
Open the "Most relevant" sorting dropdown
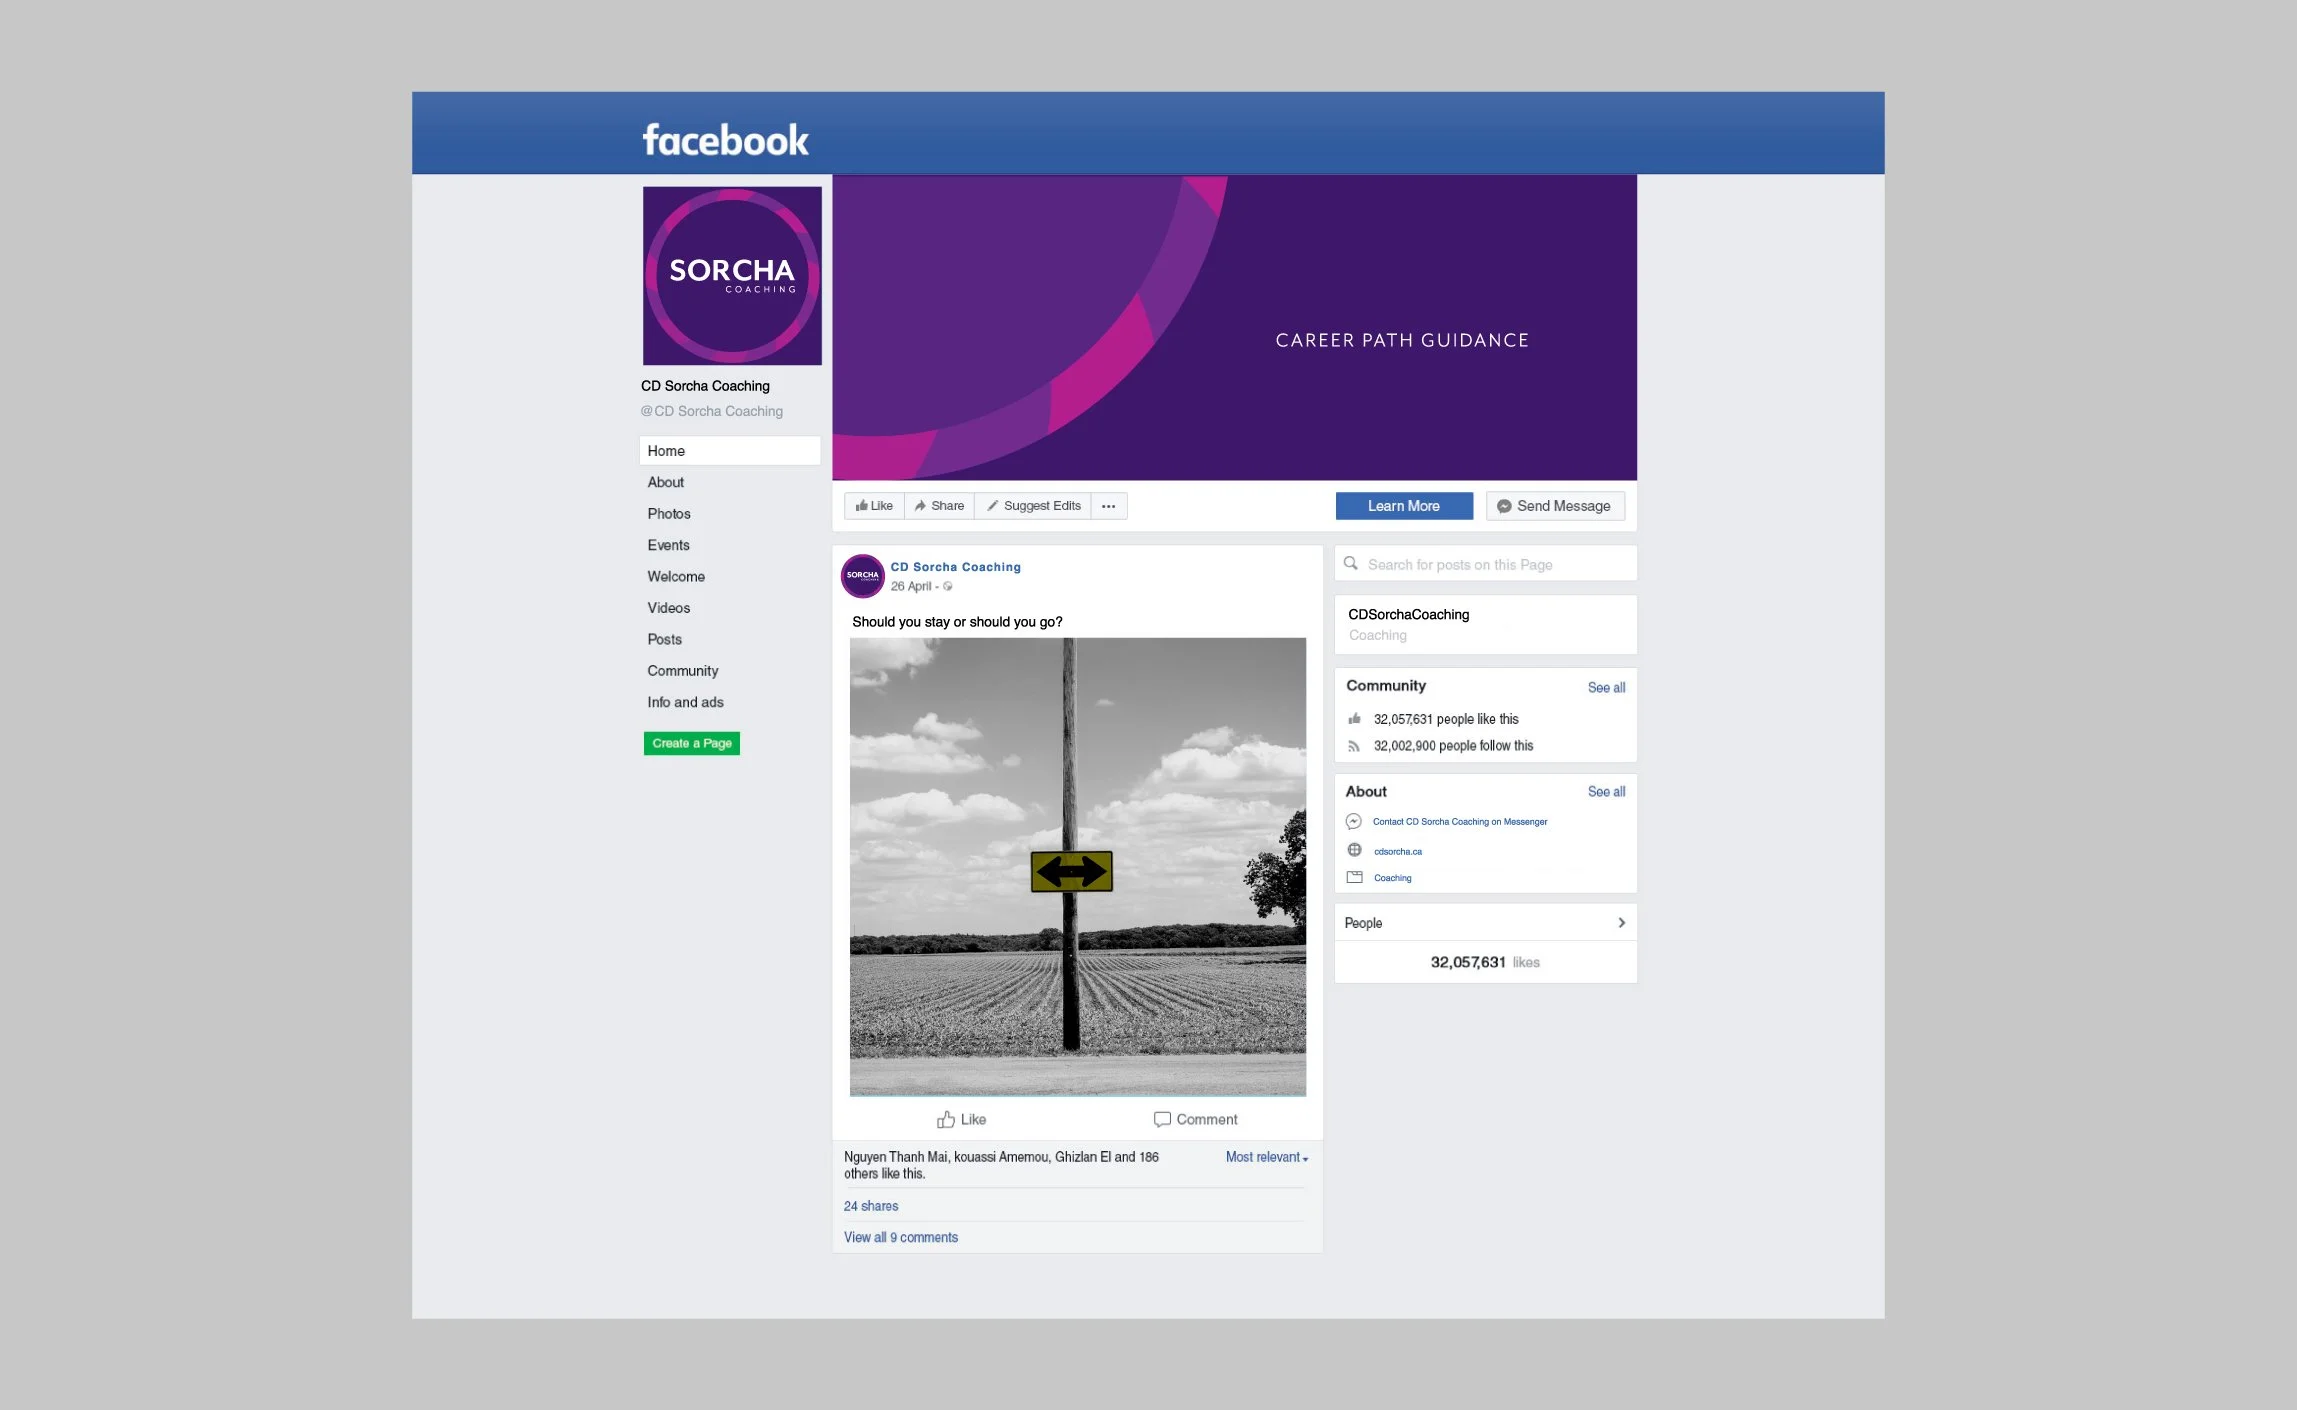[x=1265, y=1156]
